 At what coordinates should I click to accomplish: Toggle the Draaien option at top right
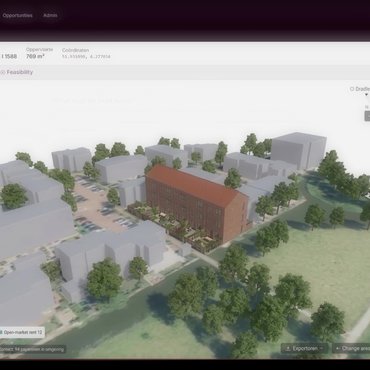[x=360, y=89]
